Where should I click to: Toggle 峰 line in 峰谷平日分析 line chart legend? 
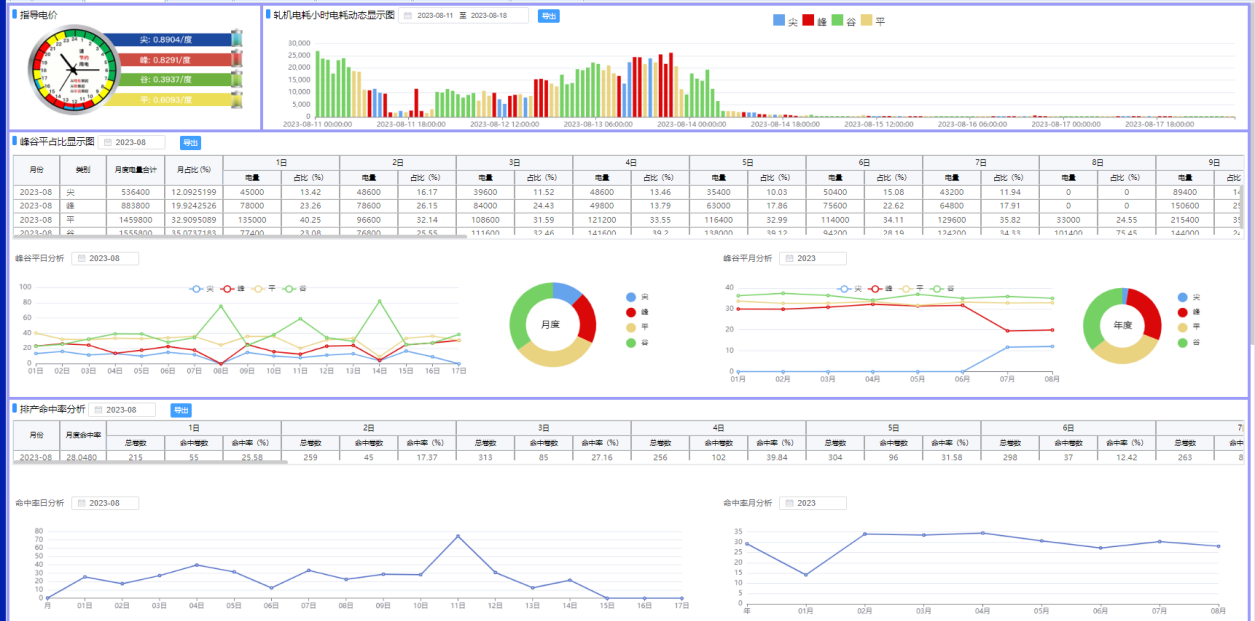coord(234,289)
